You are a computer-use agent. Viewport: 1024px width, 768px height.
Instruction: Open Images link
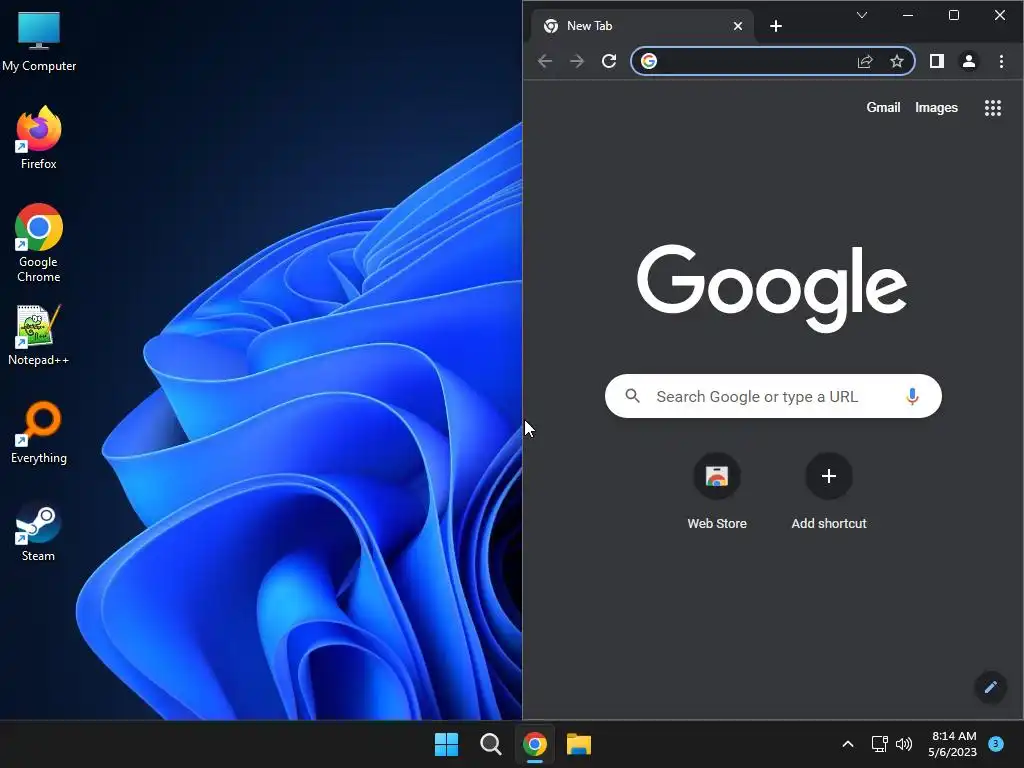click(x=936, y=108)
